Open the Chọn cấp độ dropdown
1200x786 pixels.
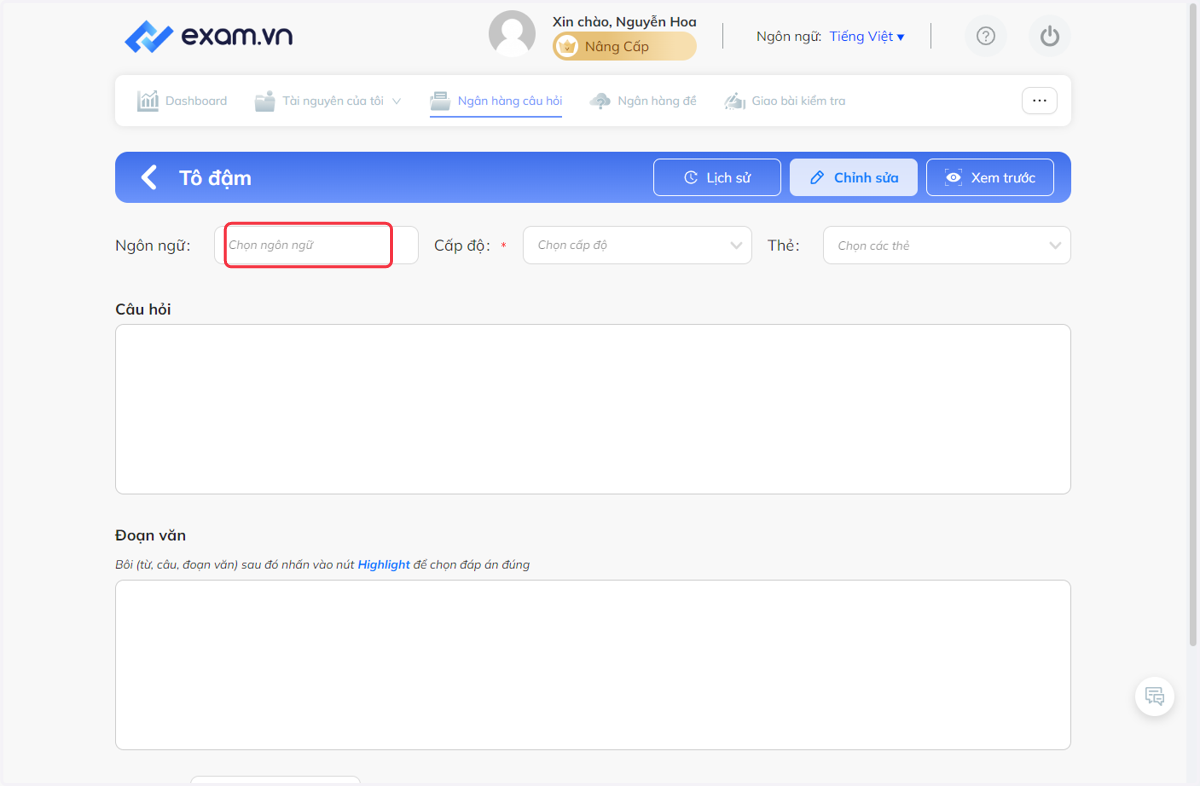pos(637,245)
